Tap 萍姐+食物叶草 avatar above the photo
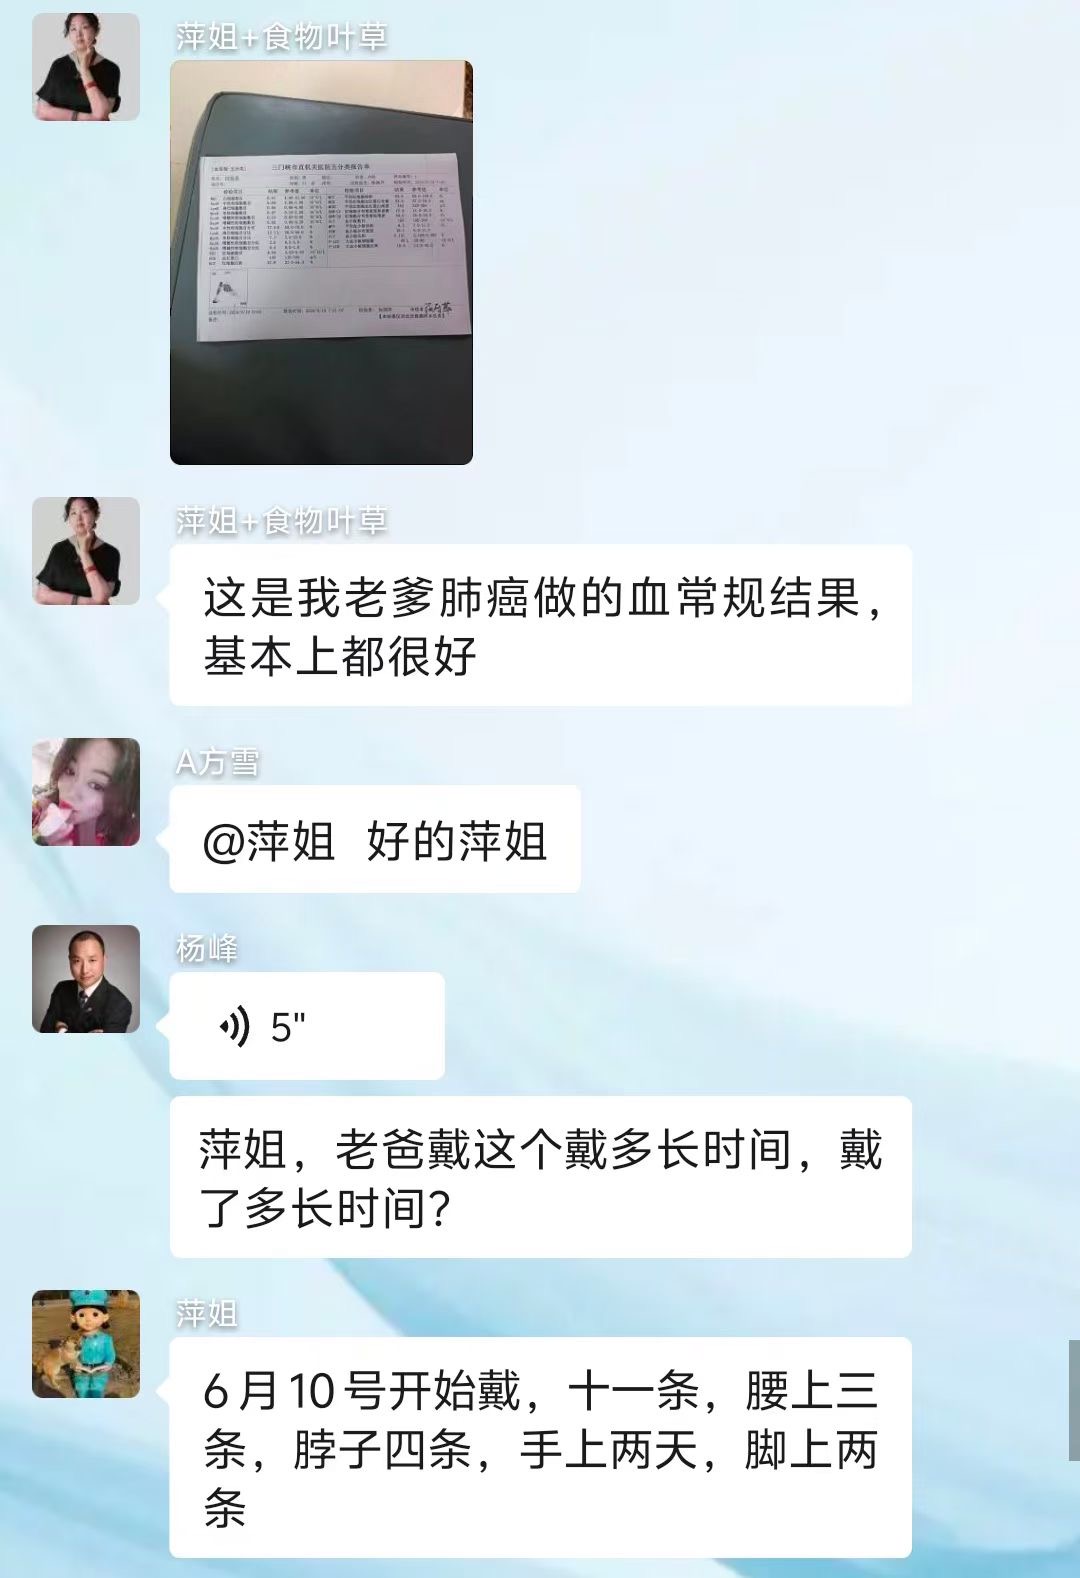 coord(86,67)
